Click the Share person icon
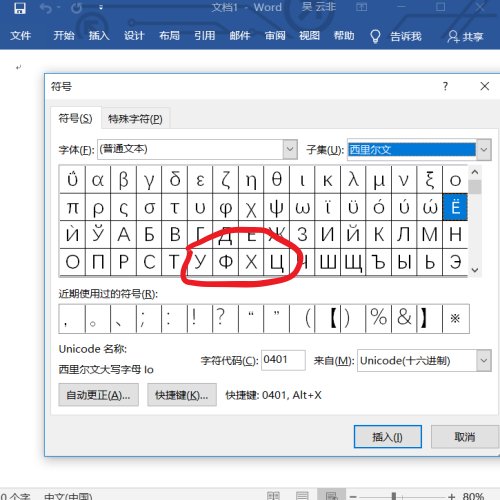 (x=453, y=36)
